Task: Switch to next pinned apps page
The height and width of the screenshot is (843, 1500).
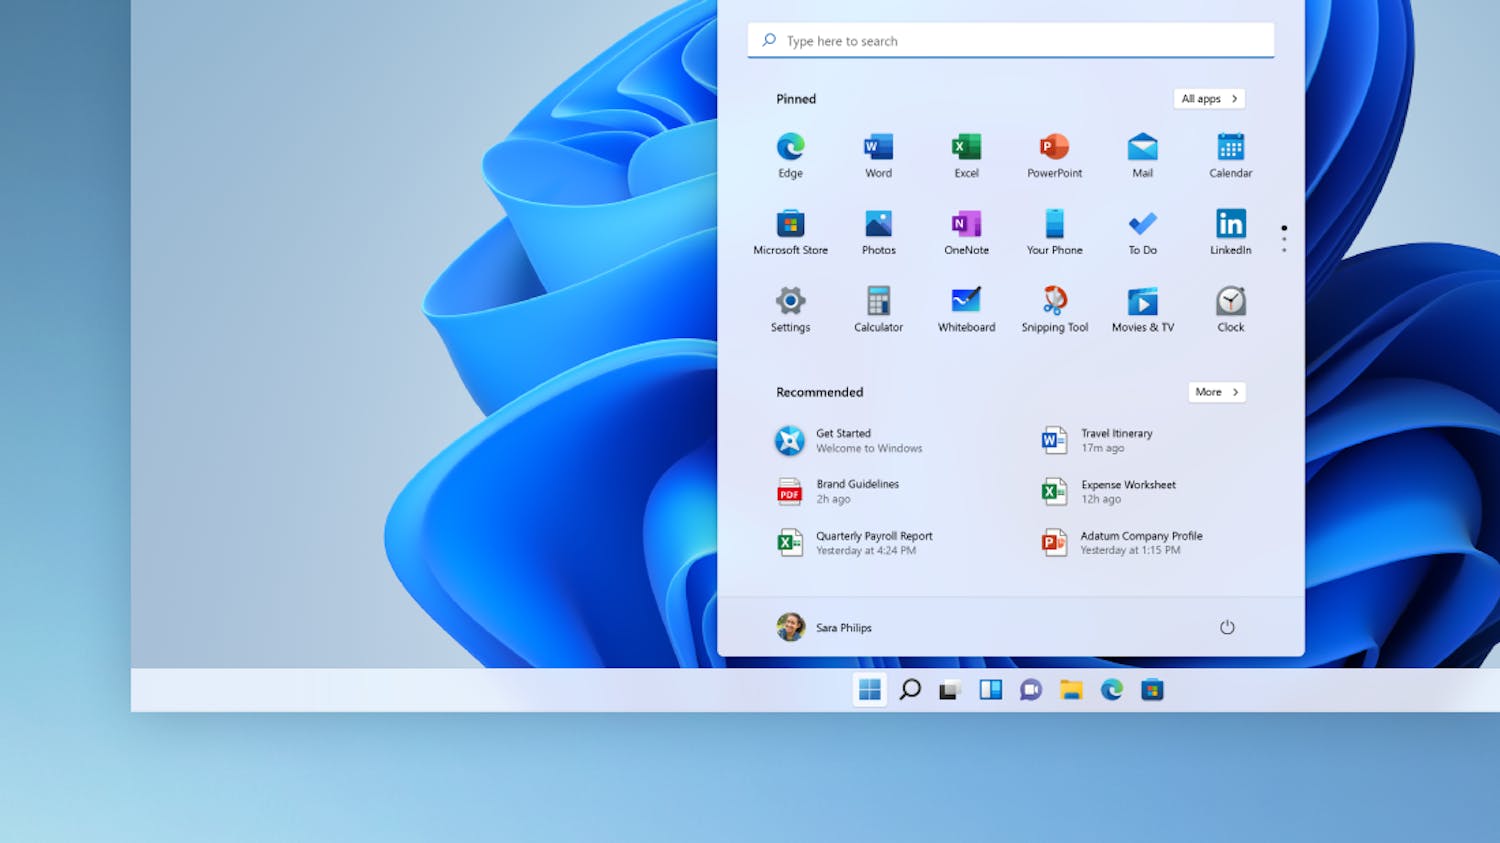Action: click(x=1284, y=240)
